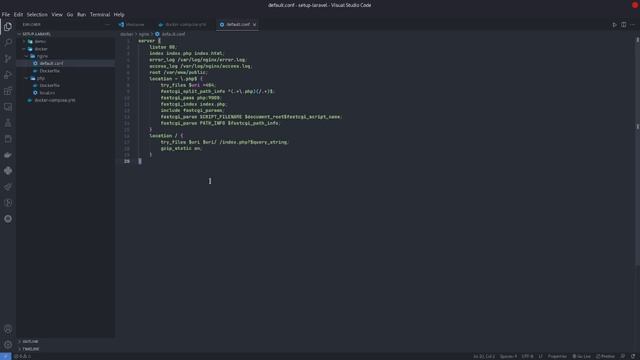Open Dockerfile under php folder
The height and width of the screenshot is (360, 640).
coord(50,86)
